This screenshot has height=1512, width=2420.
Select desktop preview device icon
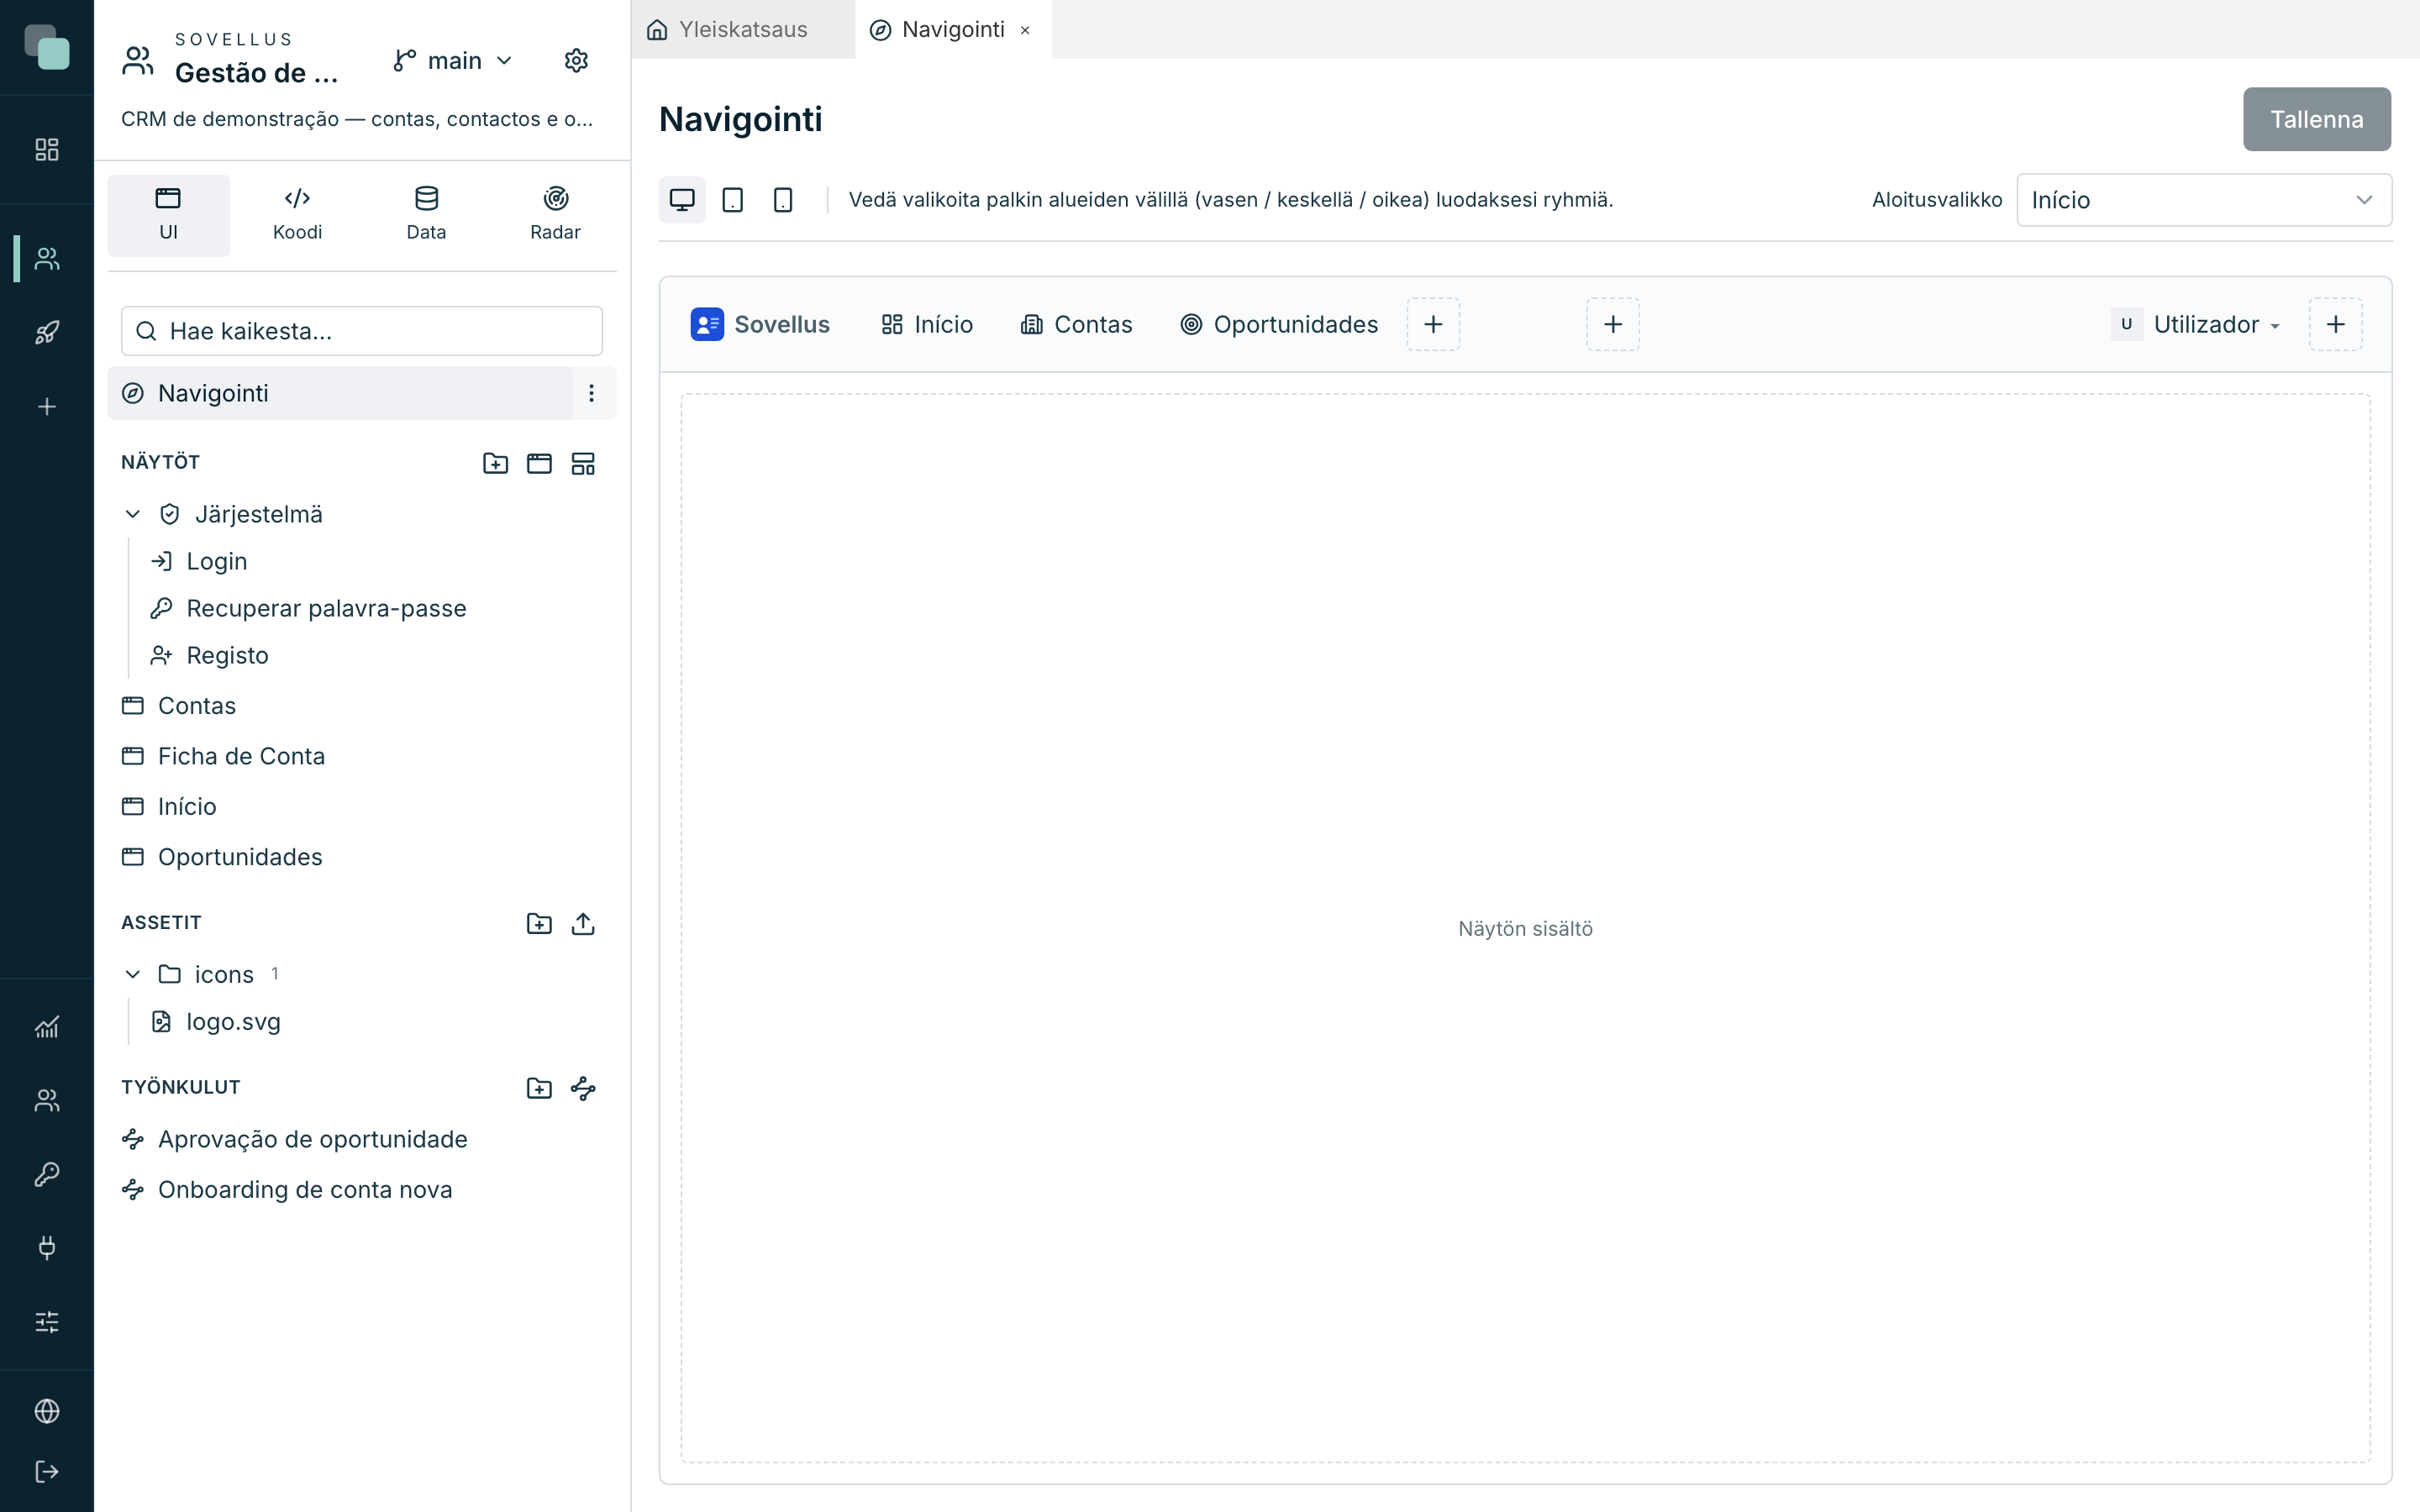point(682,200)
